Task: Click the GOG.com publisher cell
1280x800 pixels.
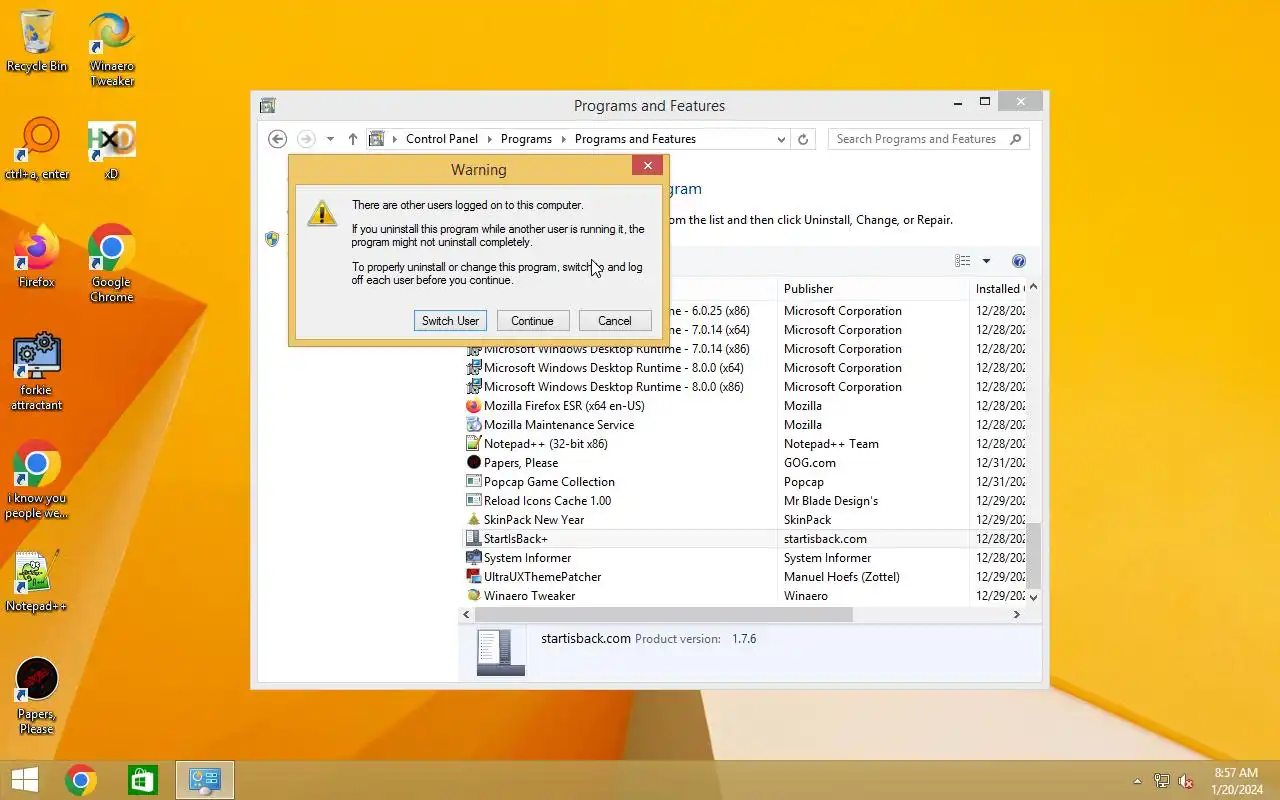Action: [811, 463]
